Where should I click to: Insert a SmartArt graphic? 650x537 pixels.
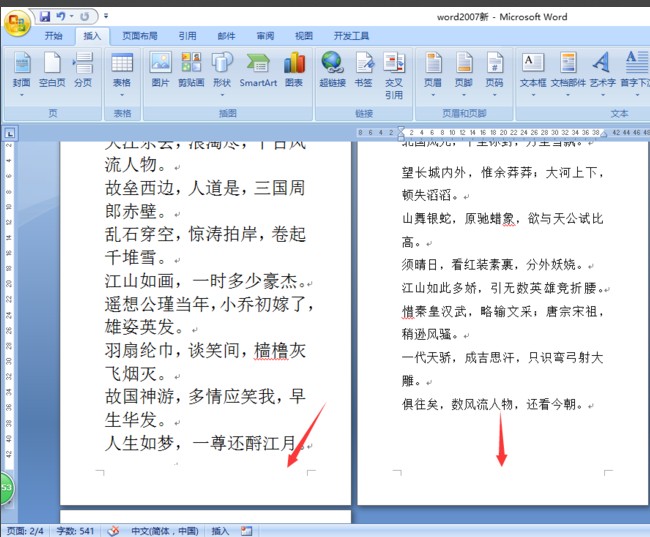[258, 70]
